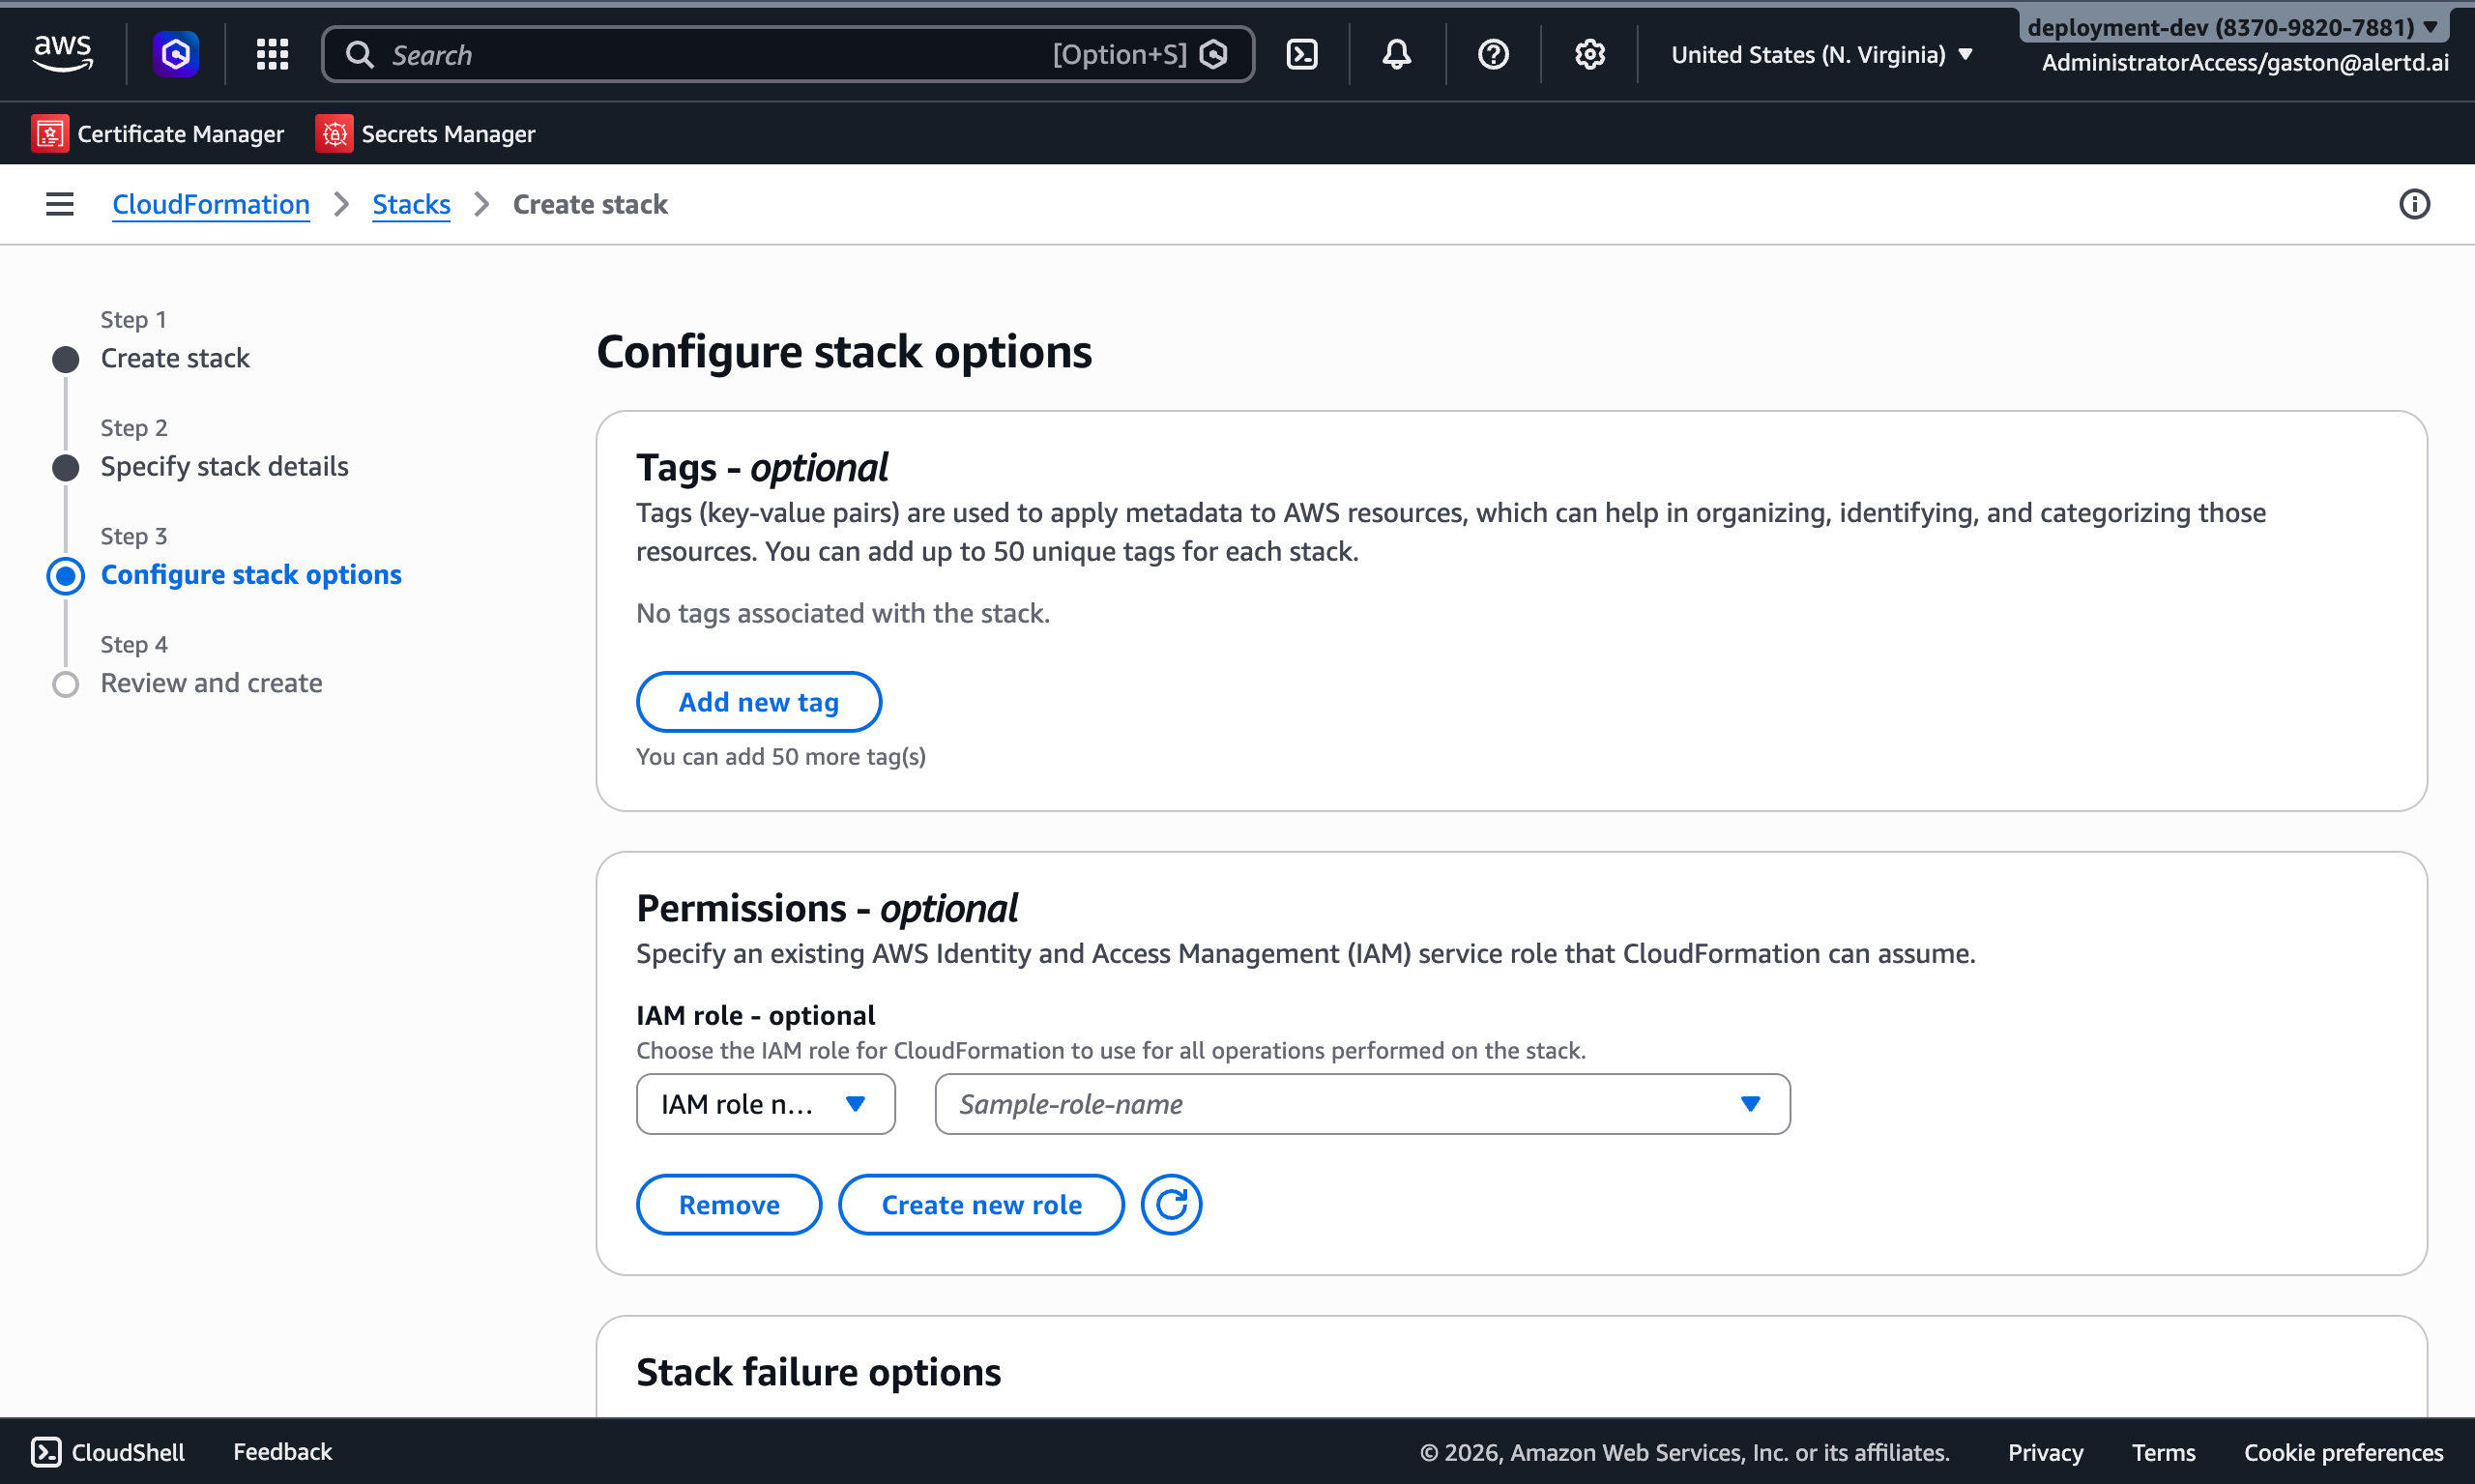This screenshot has height=1484, width=2475.
Task: Open the IAM role name type dropdown
Action: (x=765, y=1104)
